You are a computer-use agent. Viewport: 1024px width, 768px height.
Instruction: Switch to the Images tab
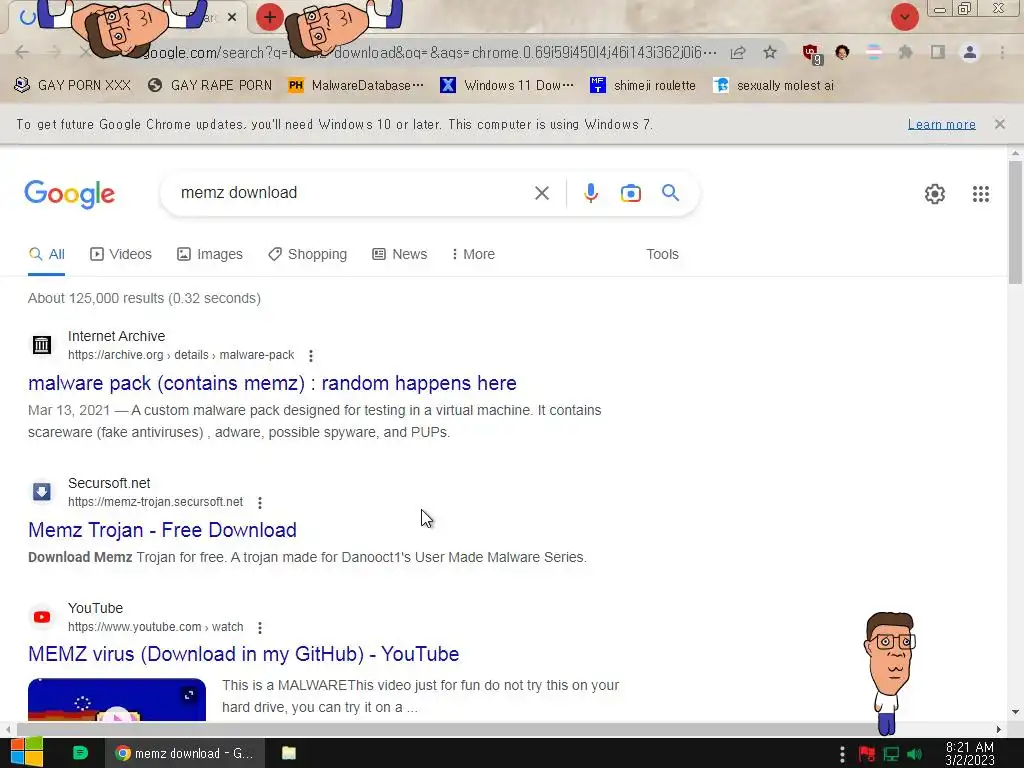[210, 255]
